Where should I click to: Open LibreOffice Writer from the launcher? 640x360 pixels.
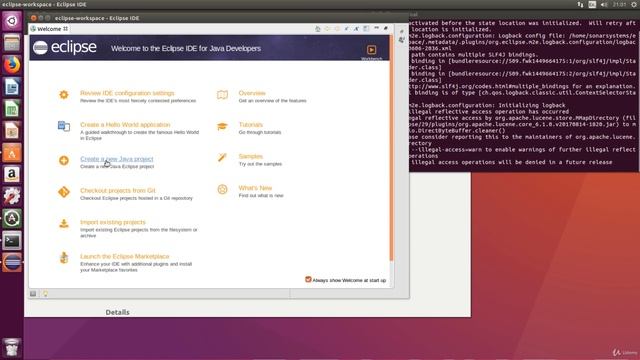pyautogui.click(x=12, y=87)
